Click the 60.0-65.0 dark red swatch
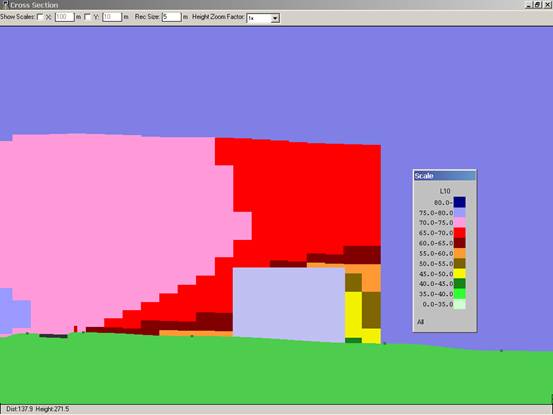 [x=459, y=243]
